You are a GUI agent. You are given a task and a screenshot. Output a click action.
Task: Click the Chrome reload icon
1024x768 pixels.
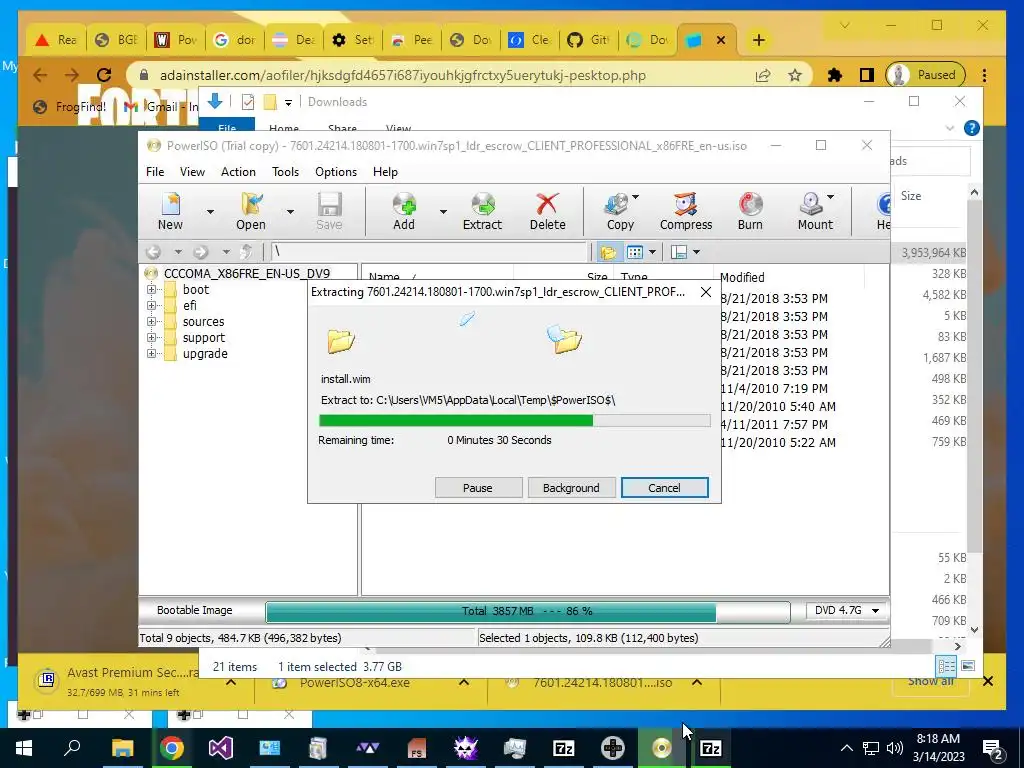(x=103, y=75)
